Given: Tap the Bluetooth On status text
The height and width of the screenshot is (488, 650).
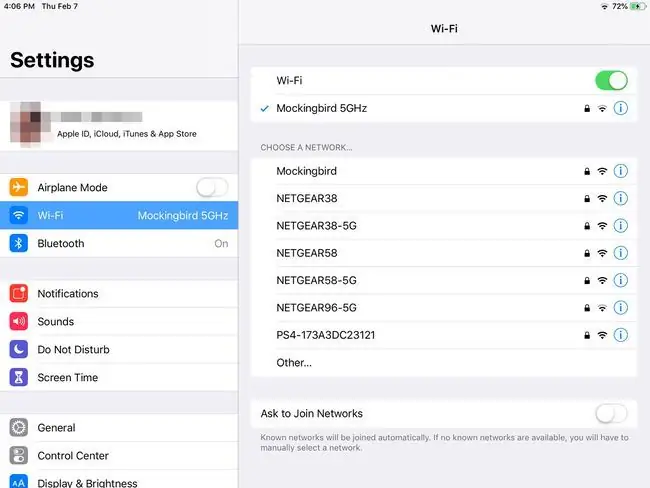Looking at the screenshot, I should click(221, 243).
